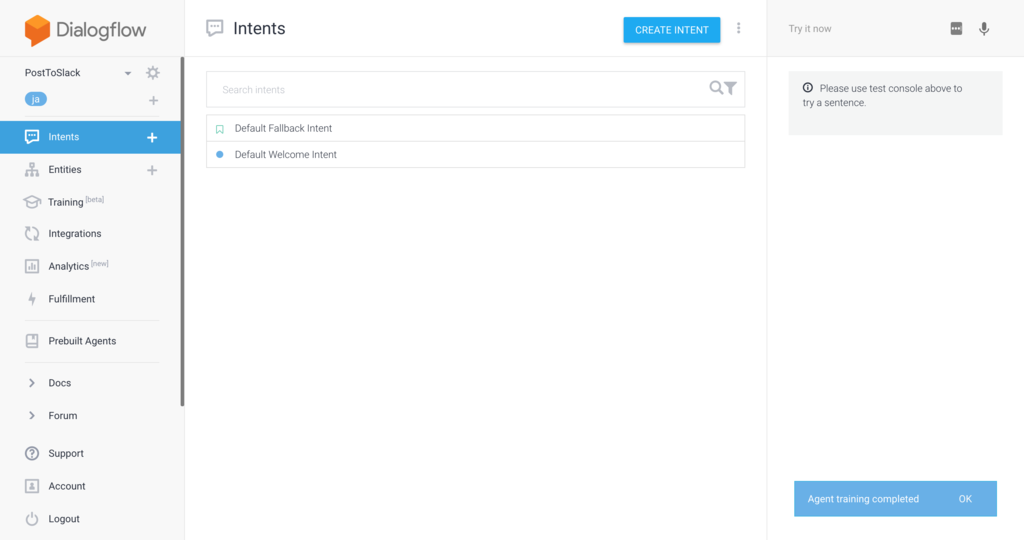Open the Fulfillment section
The width and height of the screenshot is (1024, 540).
(71, 298)
